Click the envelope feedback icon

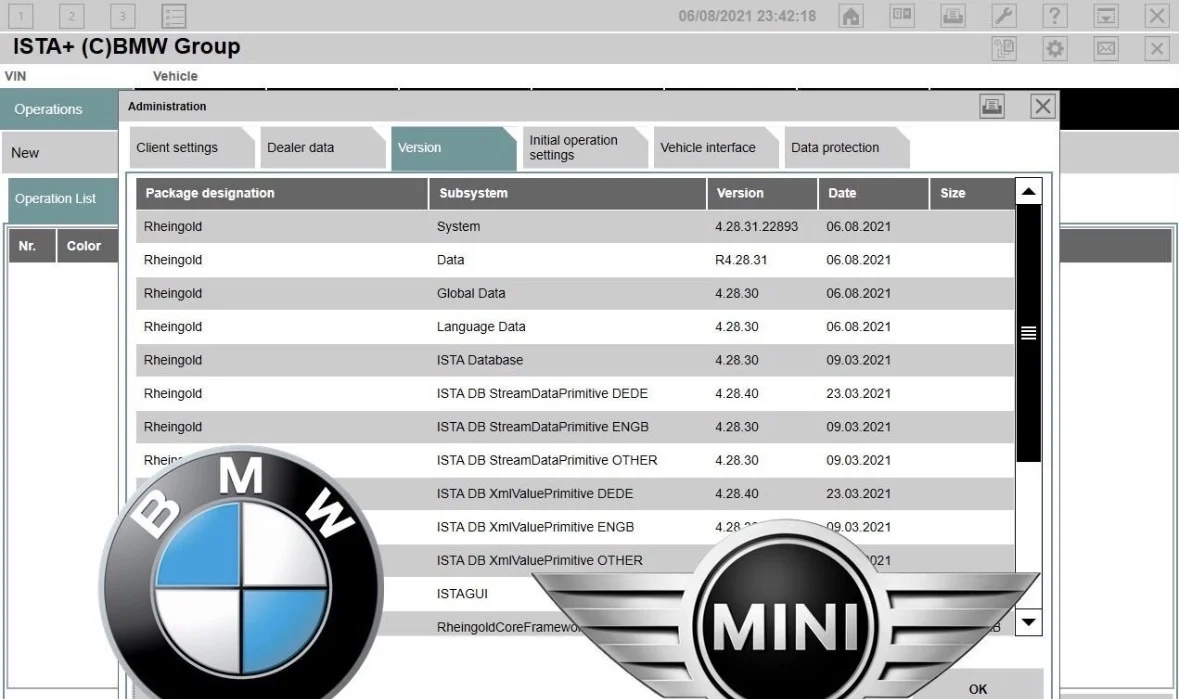[1105, 49]
